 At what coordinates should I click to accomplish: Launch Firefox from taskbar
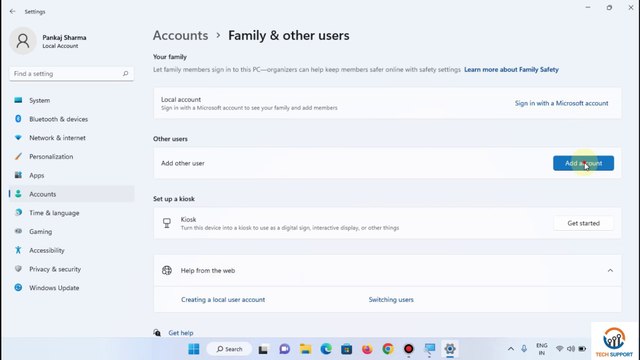tap(367, 349)
